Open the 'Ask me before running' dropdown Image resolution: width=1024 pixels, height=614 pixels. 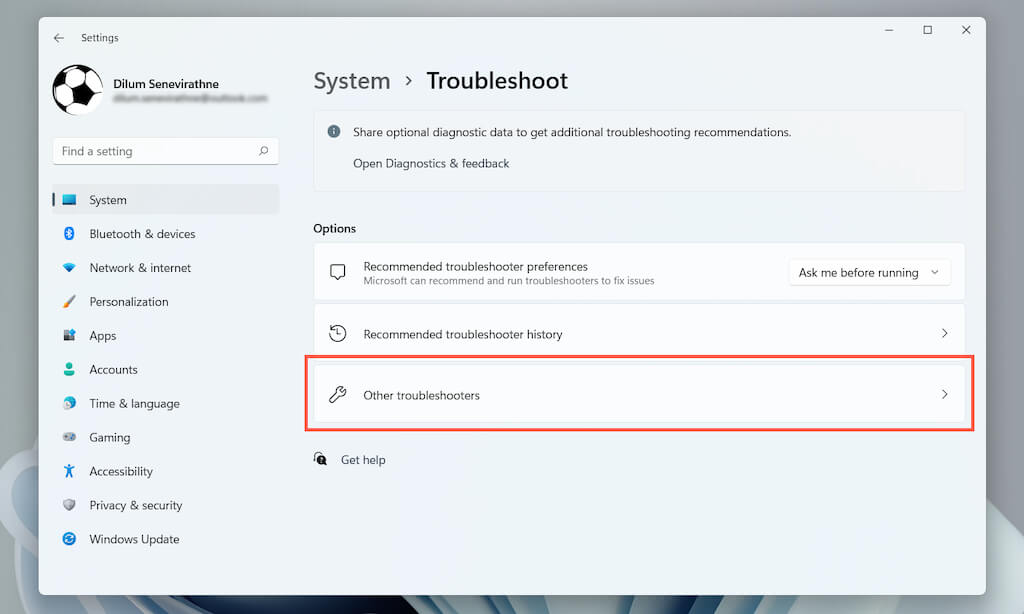click(x=869, y=272)
